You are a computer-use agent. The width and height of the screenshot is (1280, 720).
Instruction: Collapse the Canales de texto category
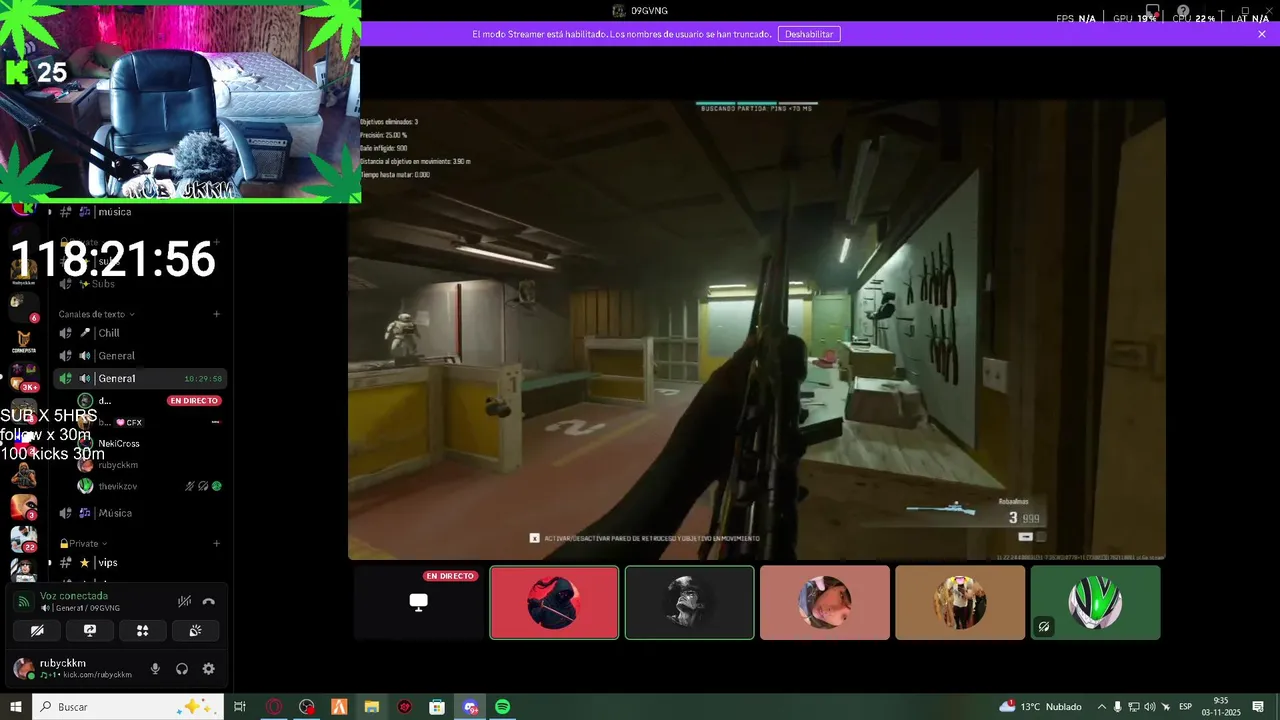[x=96, y=314]
